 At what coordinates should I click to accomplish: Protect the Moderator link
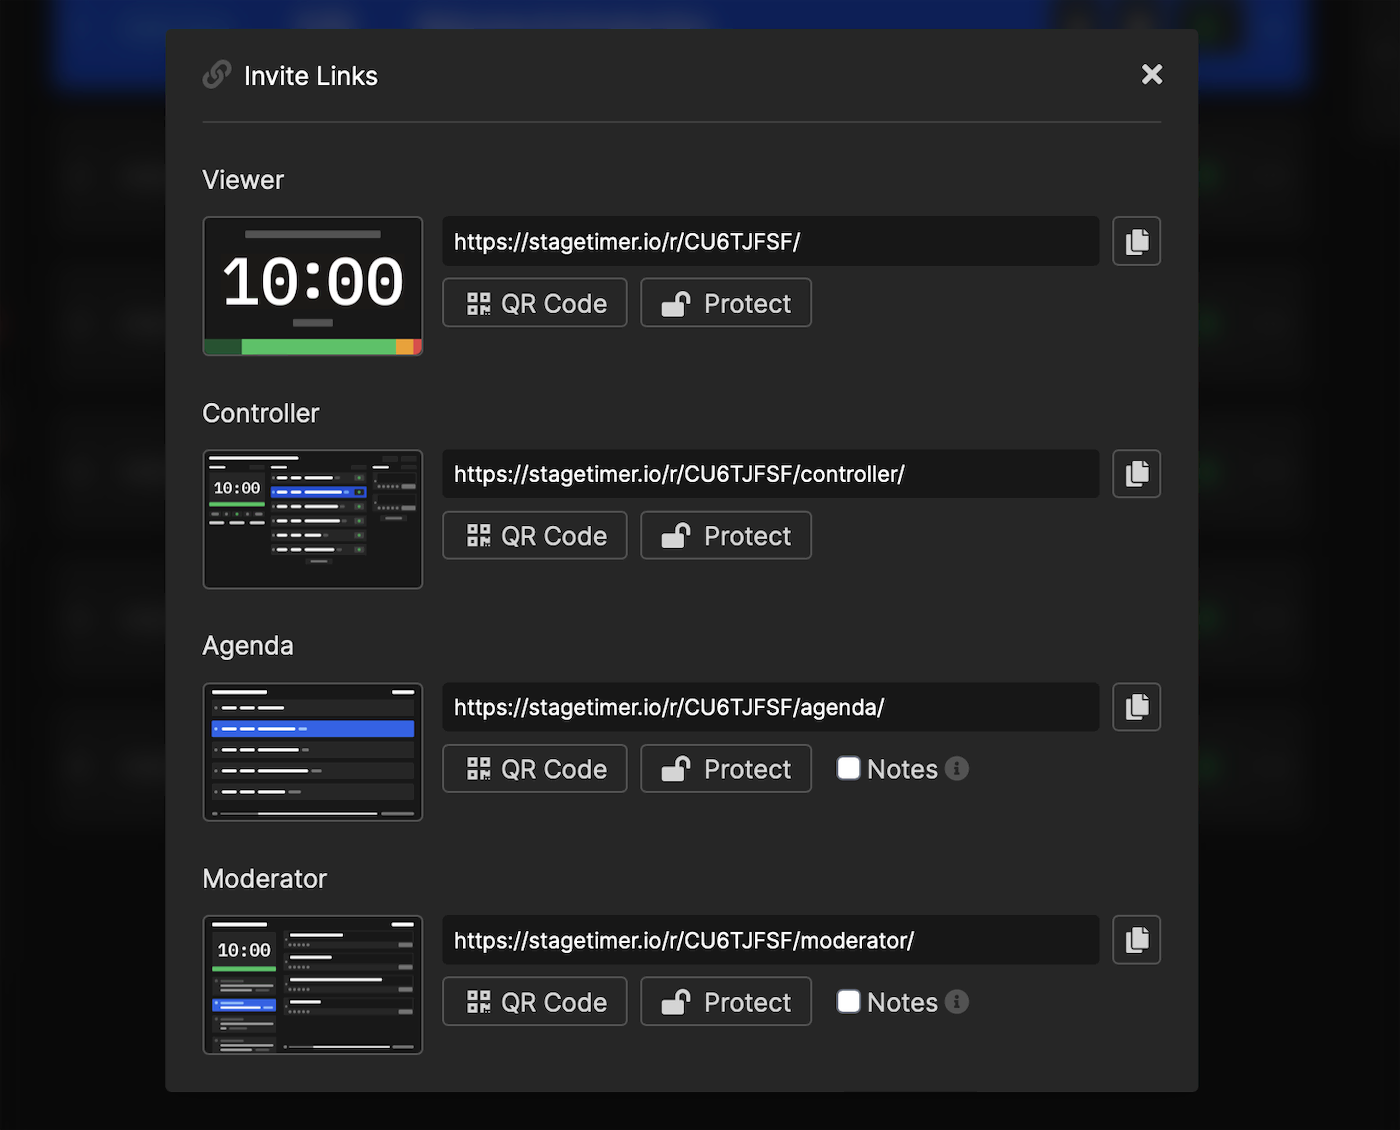[726, 1002]
